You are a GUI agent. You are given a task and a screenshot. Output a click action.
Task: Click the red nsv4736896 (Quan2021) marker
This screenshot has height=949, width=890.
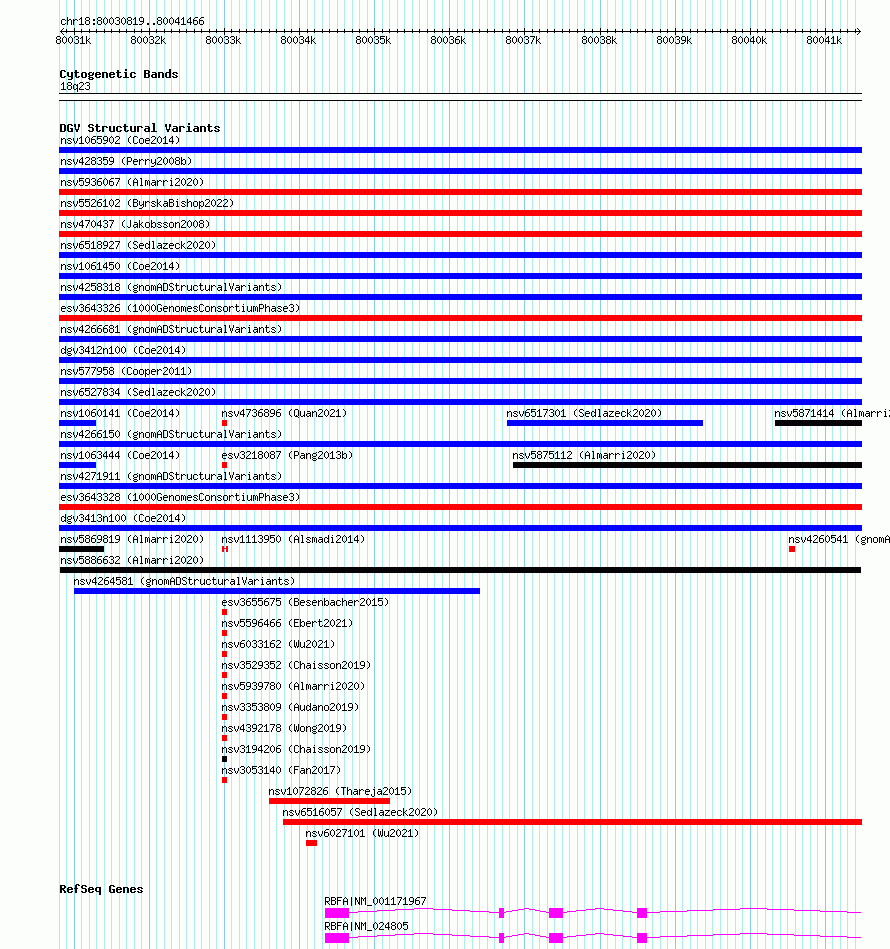point(224,423)
